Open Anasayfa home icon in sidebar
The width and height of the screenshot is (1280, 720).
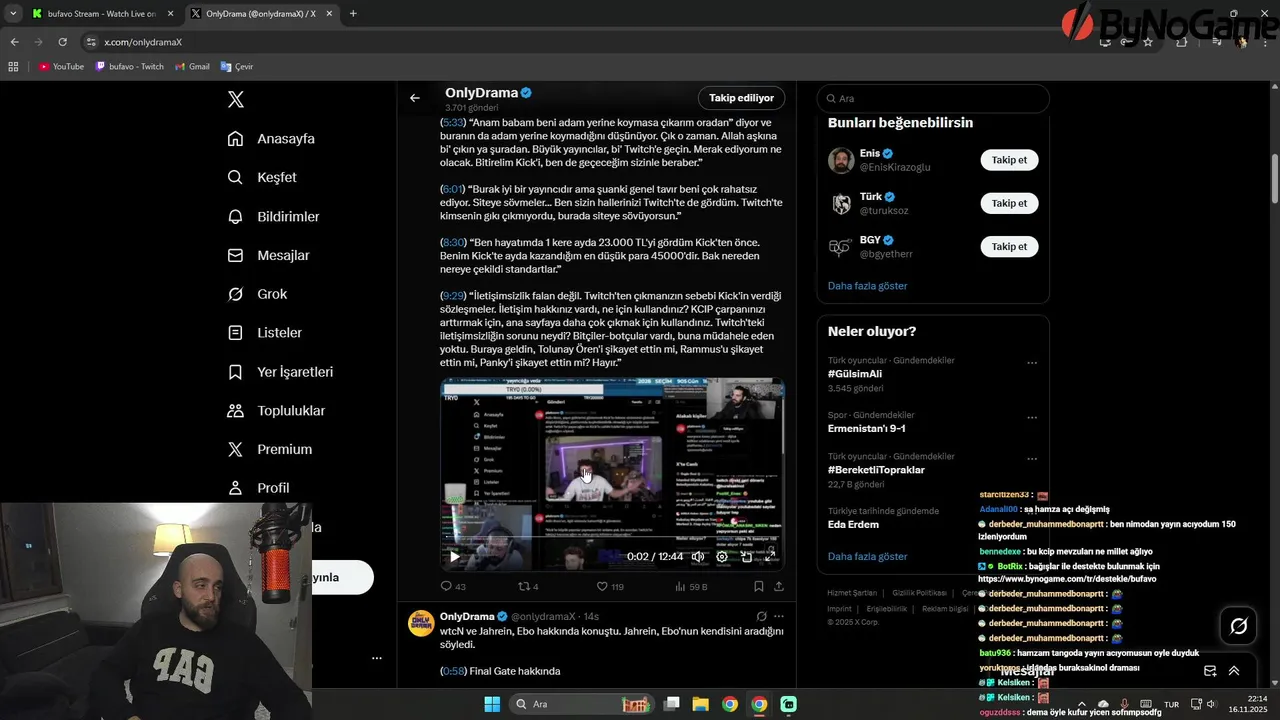coord(235,139)
